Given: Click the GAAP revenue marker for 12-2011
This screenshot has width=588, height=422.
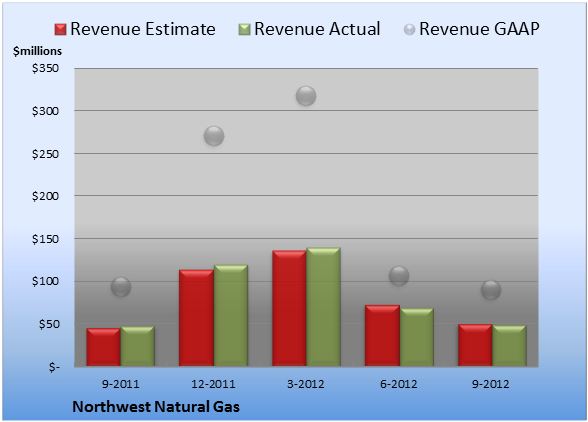Looking at the screenshot, I should [x=214, y=136].
